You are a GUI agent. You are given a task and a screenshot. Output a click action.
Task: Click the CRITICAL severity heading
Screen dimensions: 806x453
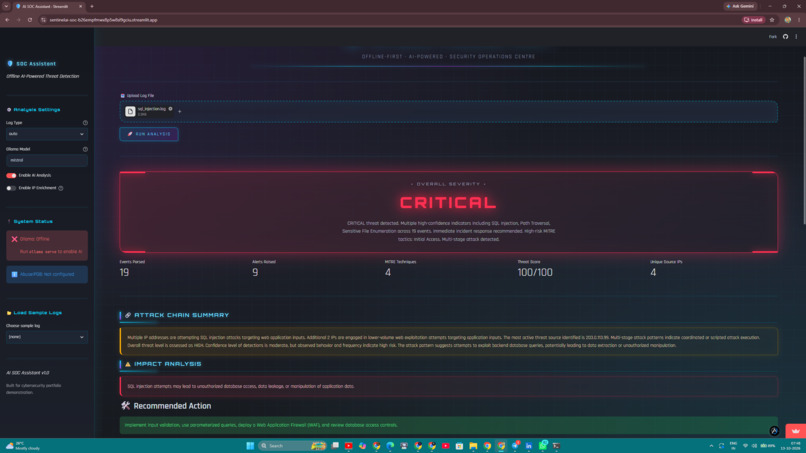click(448, 203)
